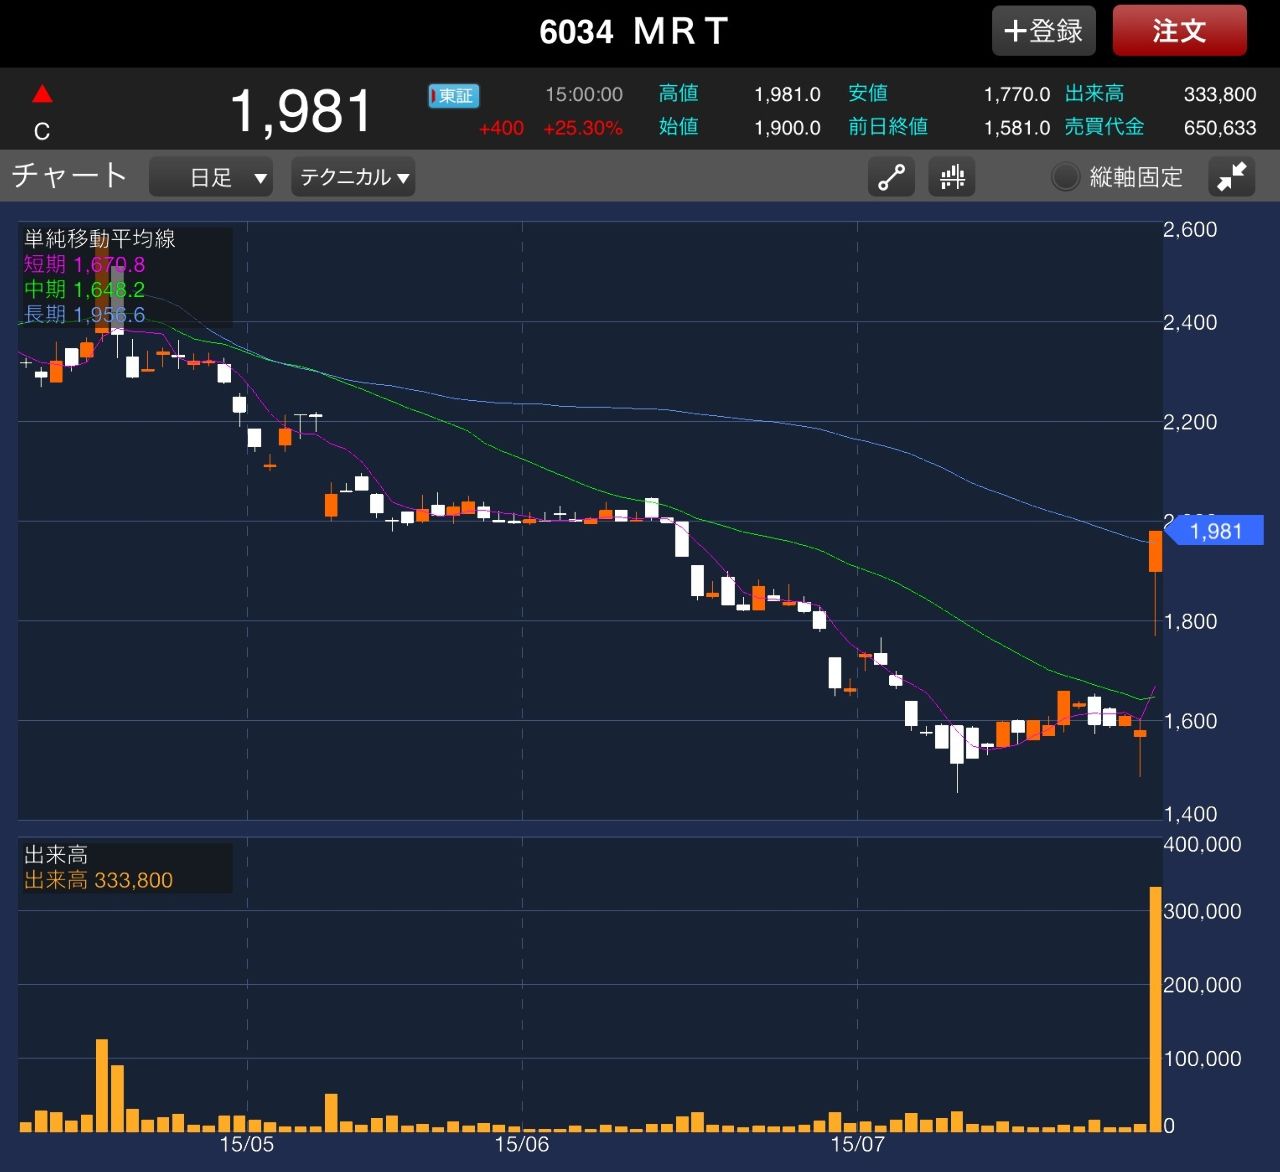The height and width of the screenshot is (1172, 1280).
Task: Tap the チャート section label
Action: (69, 176)
